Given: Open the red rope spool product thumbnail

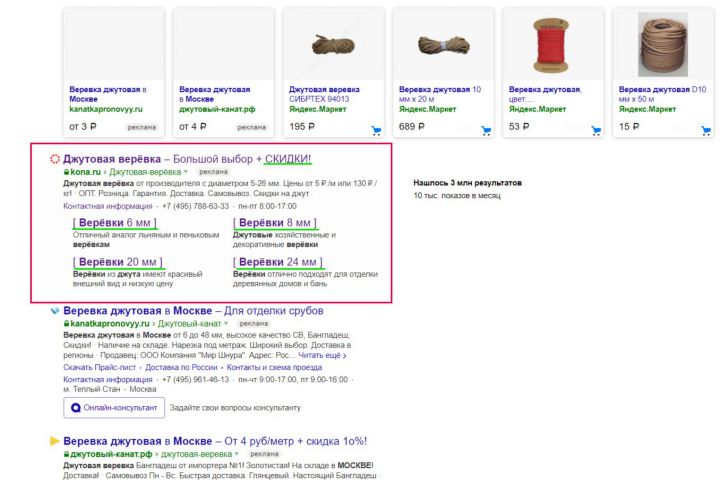Looking at the screenshot, I should pos(551,45).
